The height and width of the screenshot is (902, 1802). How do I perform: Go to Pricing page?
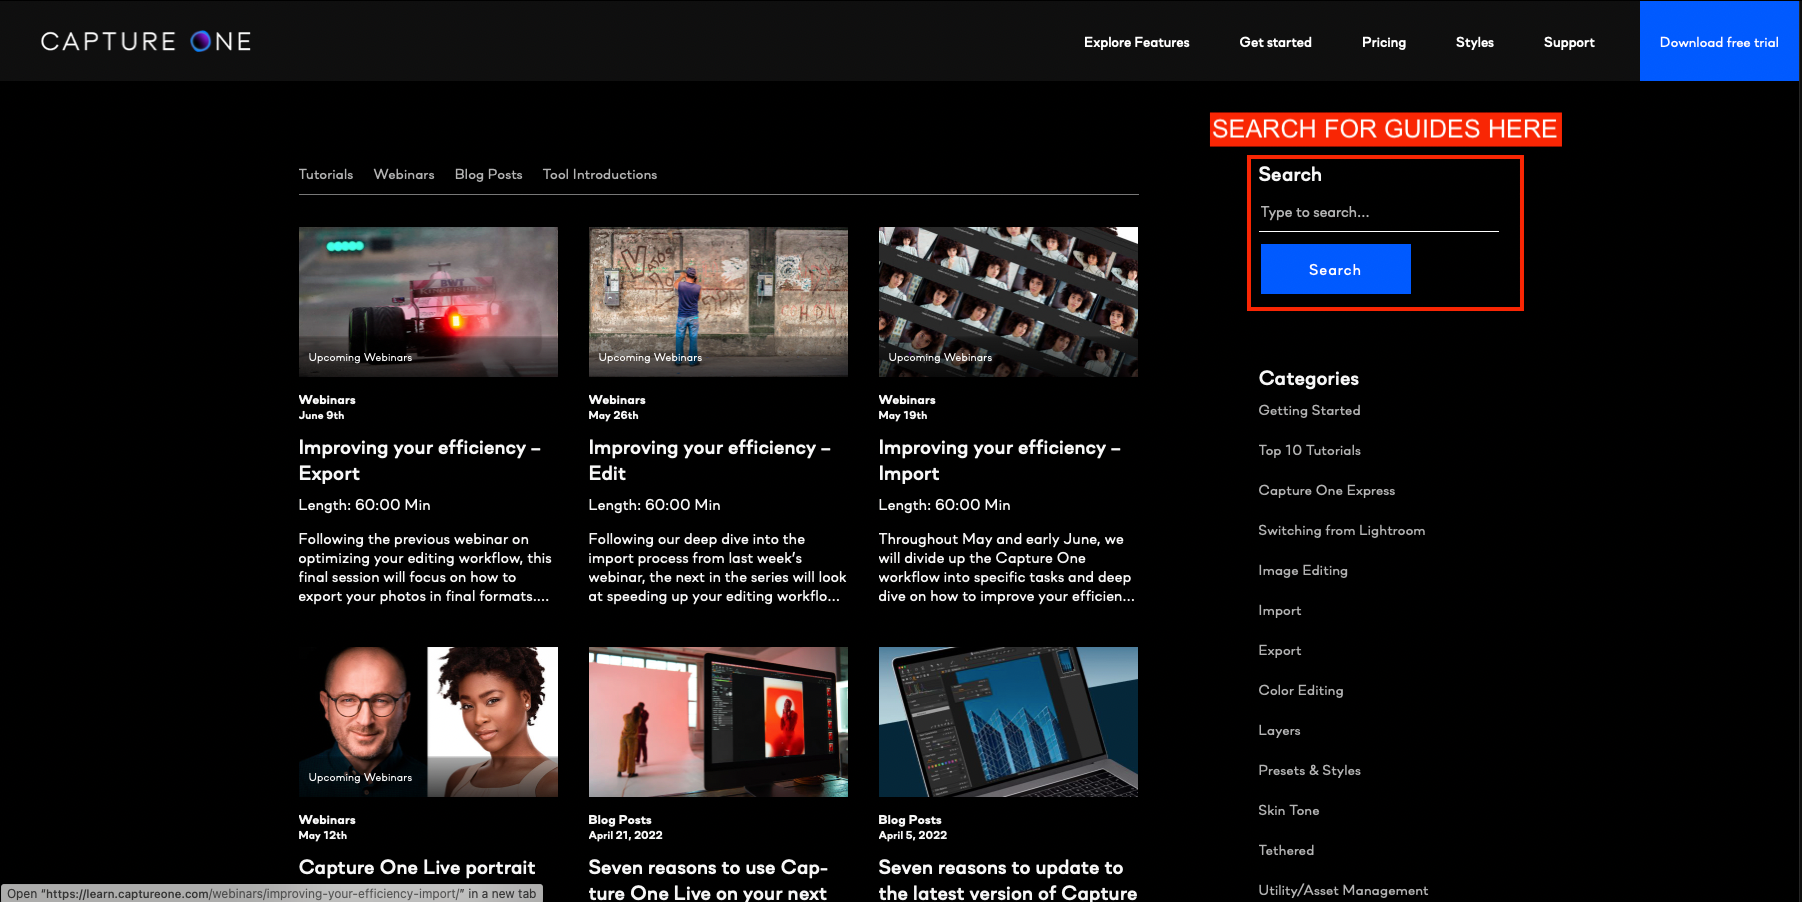click(1384, 42)
